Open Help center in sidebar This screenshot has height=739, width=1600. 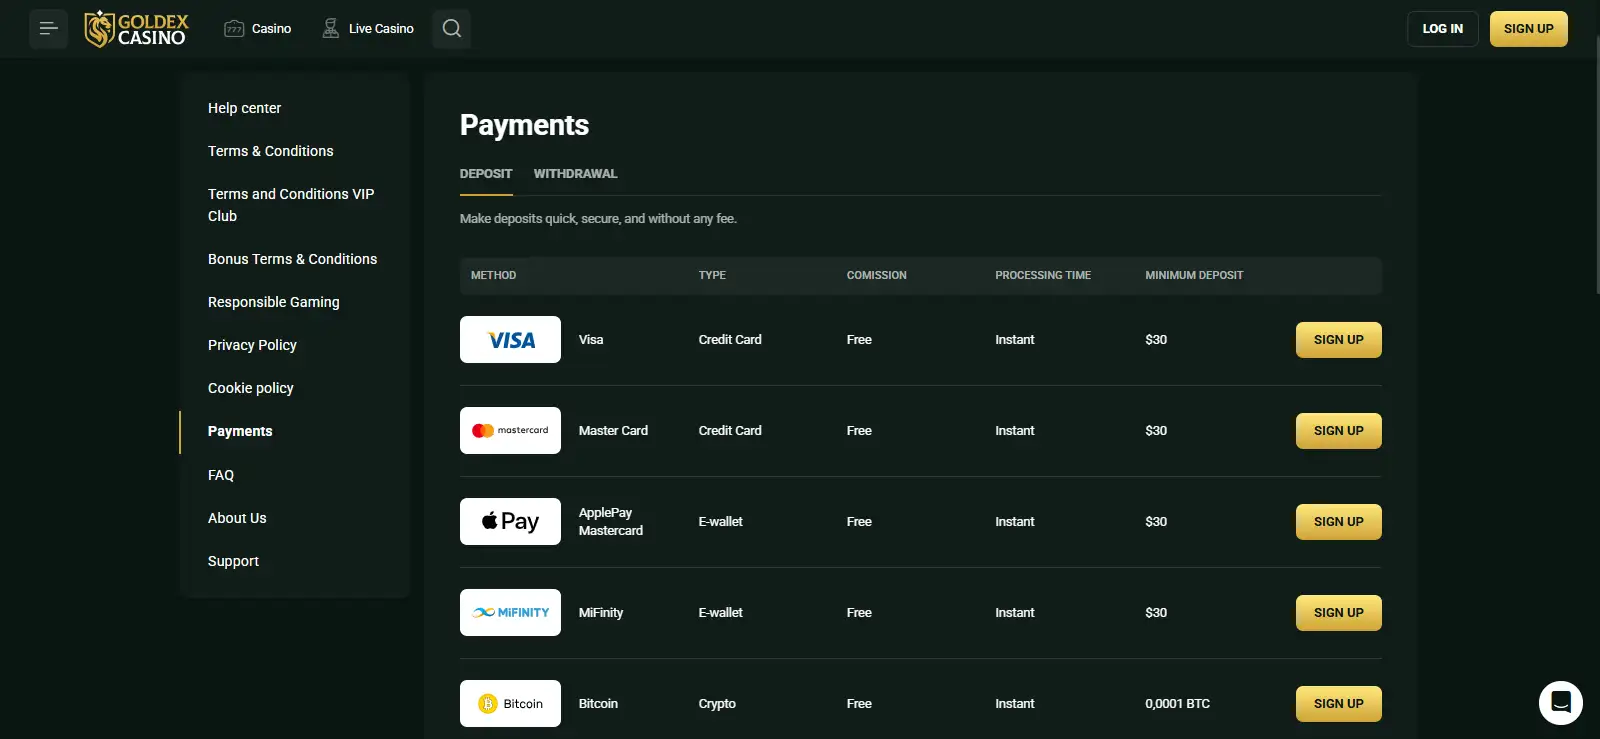tap(244, 108)
